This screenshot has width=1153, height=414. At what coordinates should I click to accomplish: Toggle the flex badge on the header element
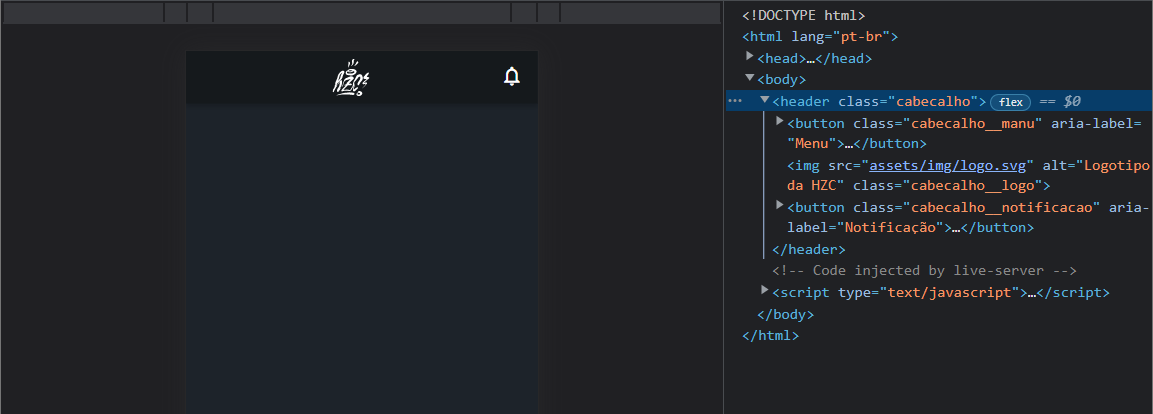pos(1010,102)
